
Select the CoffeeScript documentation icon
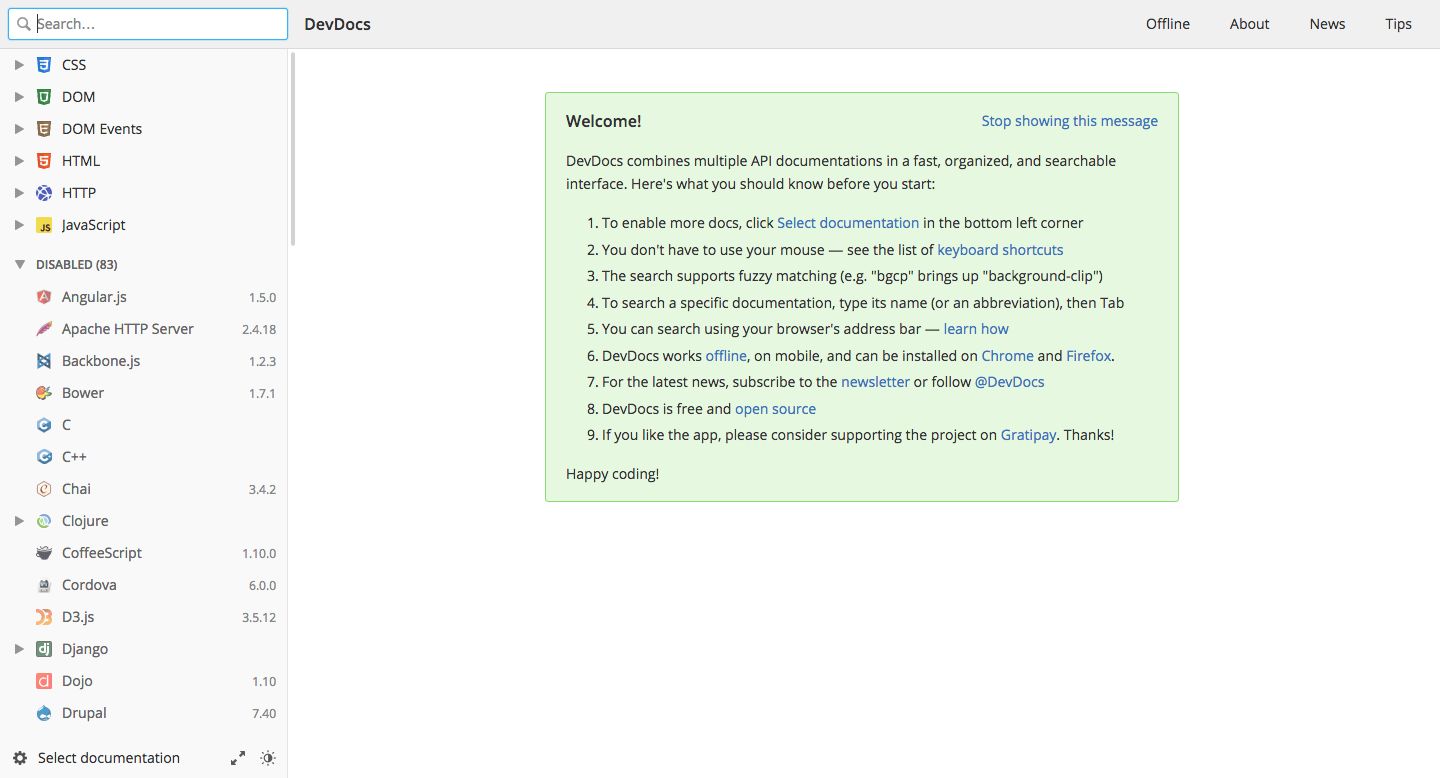[x=44, y=553]
